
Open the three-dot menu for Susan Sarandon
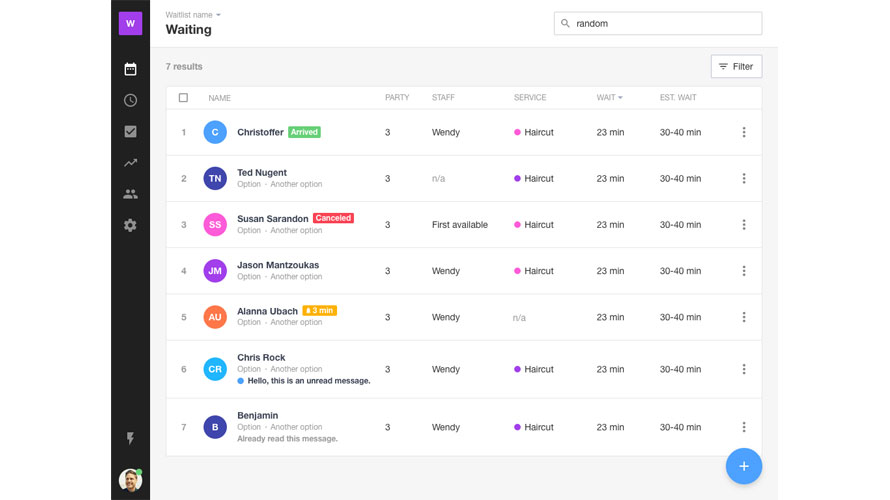[743, 225]
